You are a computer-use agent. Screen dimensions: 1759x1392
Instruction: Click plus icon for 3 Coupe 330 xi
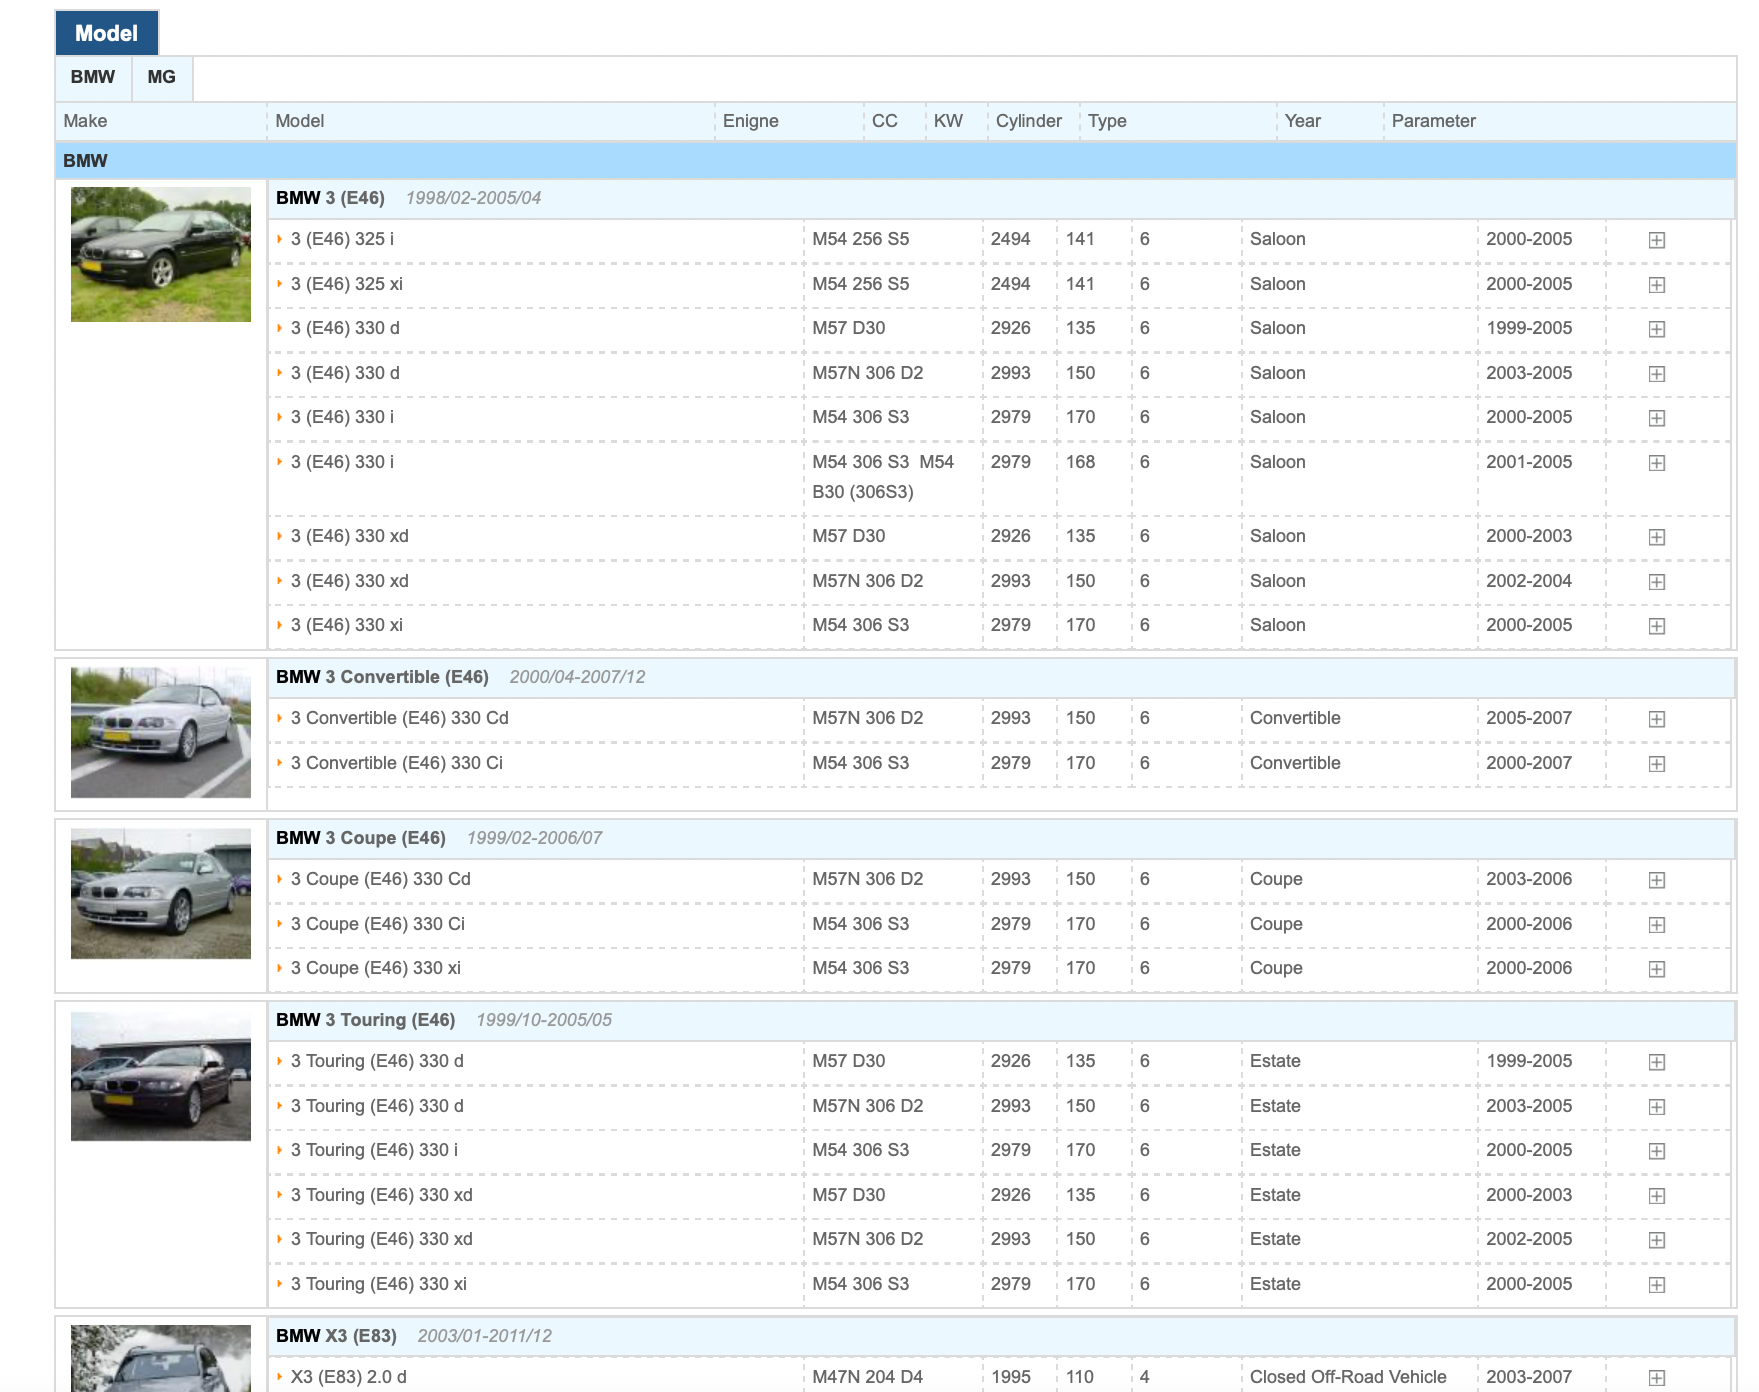pyautogui.click(x=1656, y=969)
